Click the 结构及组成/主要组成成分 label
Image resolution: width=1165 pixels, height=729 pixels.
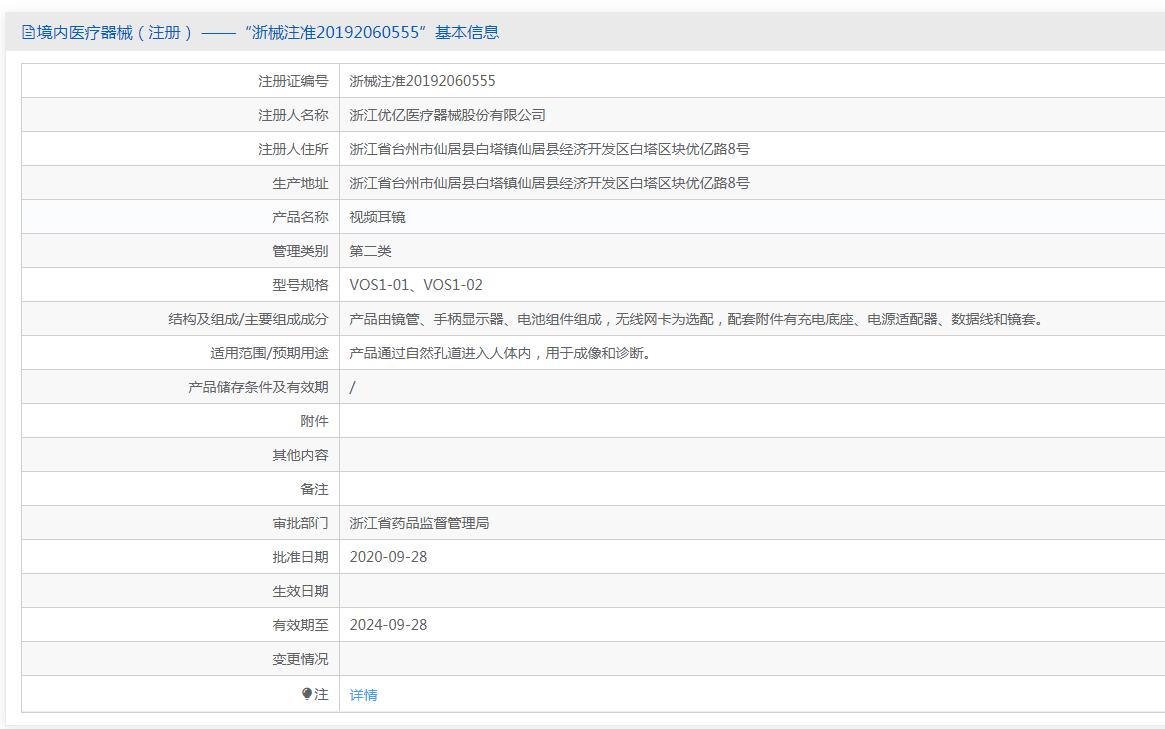248,319
